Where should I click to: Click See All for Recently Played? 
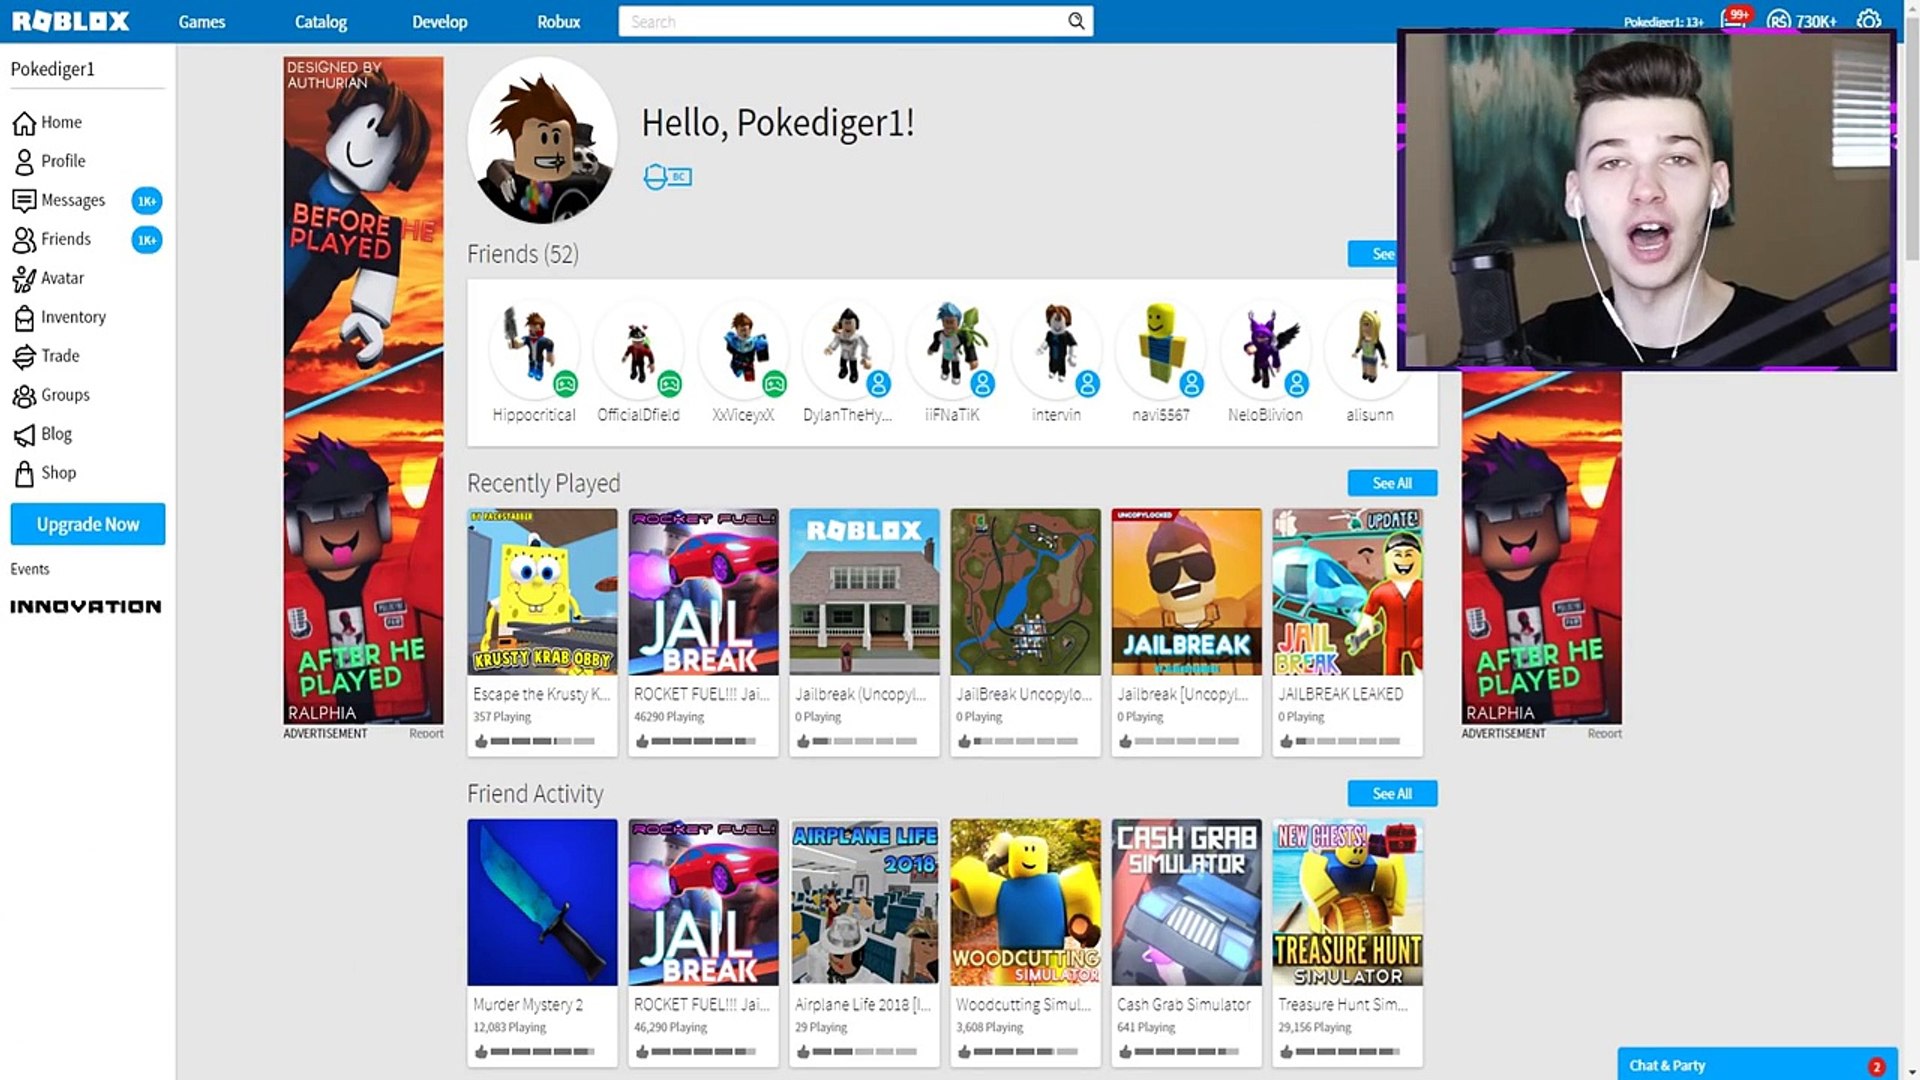pyautogui.click(x=1391, y=483)
